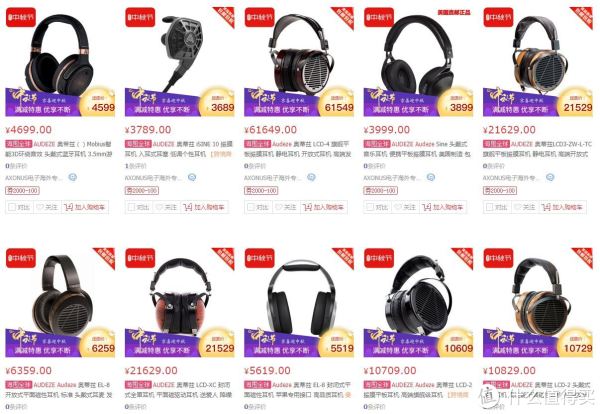The height and width of the screenshot is (414, 600).
Task: Click 加入购物车 for the ¥3999.00 Sine headphones
Action: pos(443,207)
